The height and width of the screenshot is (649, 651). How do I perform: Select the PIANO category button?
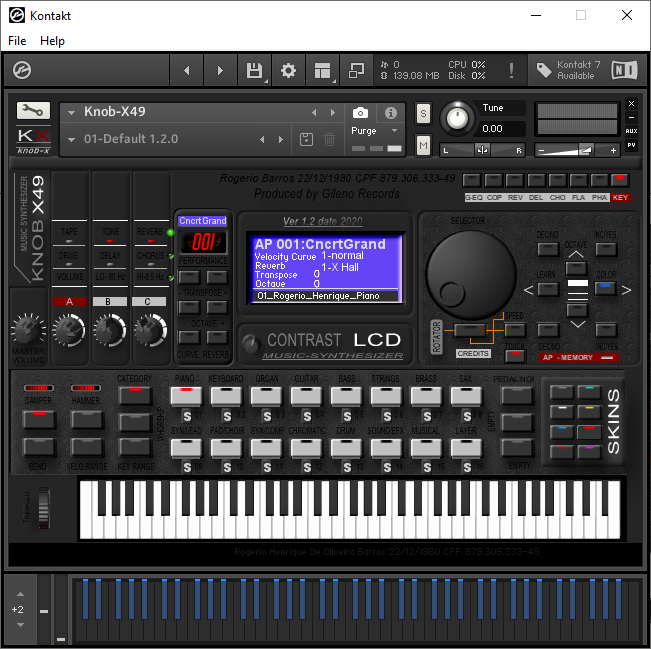pos(186,396)
